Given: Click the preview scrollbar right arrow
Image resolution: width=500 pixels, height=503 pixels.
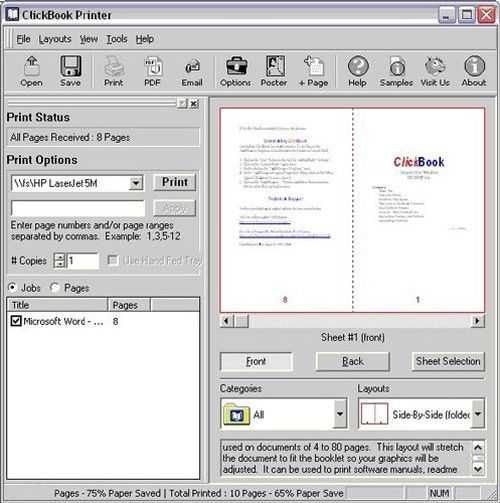Looking at the screenshot, I should point(477,321).
